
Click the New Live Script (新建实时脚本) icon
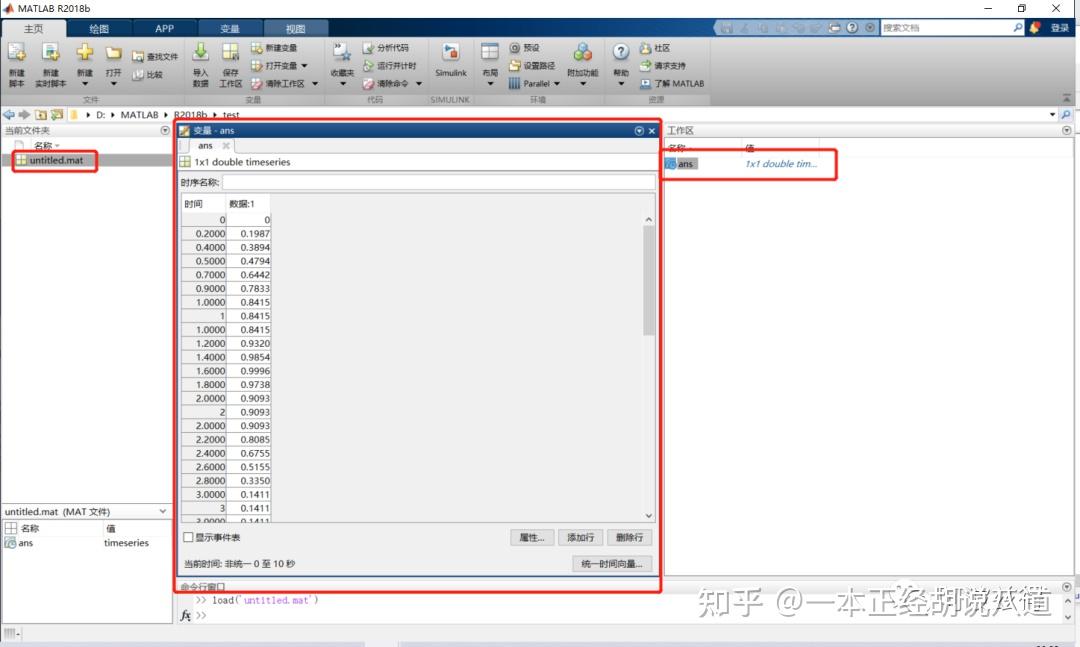pos(50,52)
